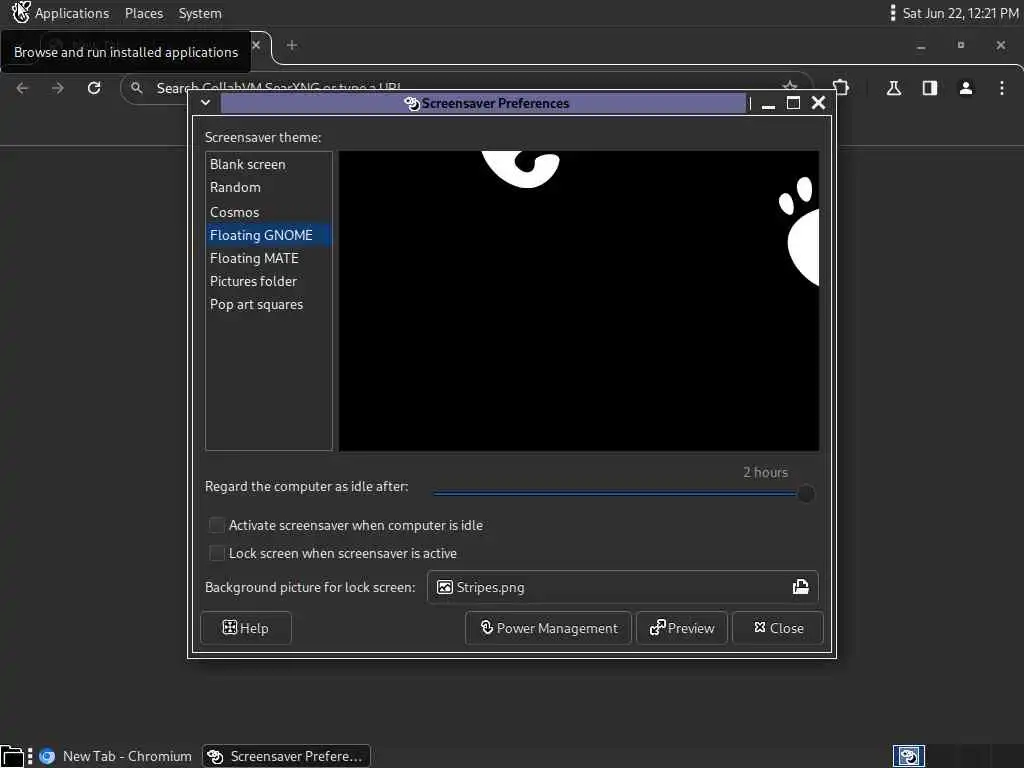Viewport: 1024px width, 768px height.
Task: Click the show desktop icon in bottom panel
Action: click(12, 756)
